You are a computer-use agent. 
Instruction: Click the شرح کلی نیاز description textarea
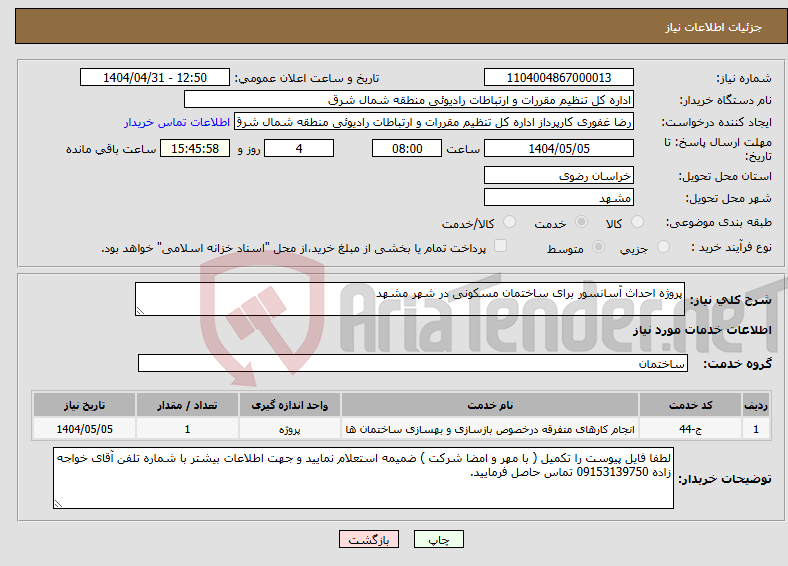(x=410, y=299)
